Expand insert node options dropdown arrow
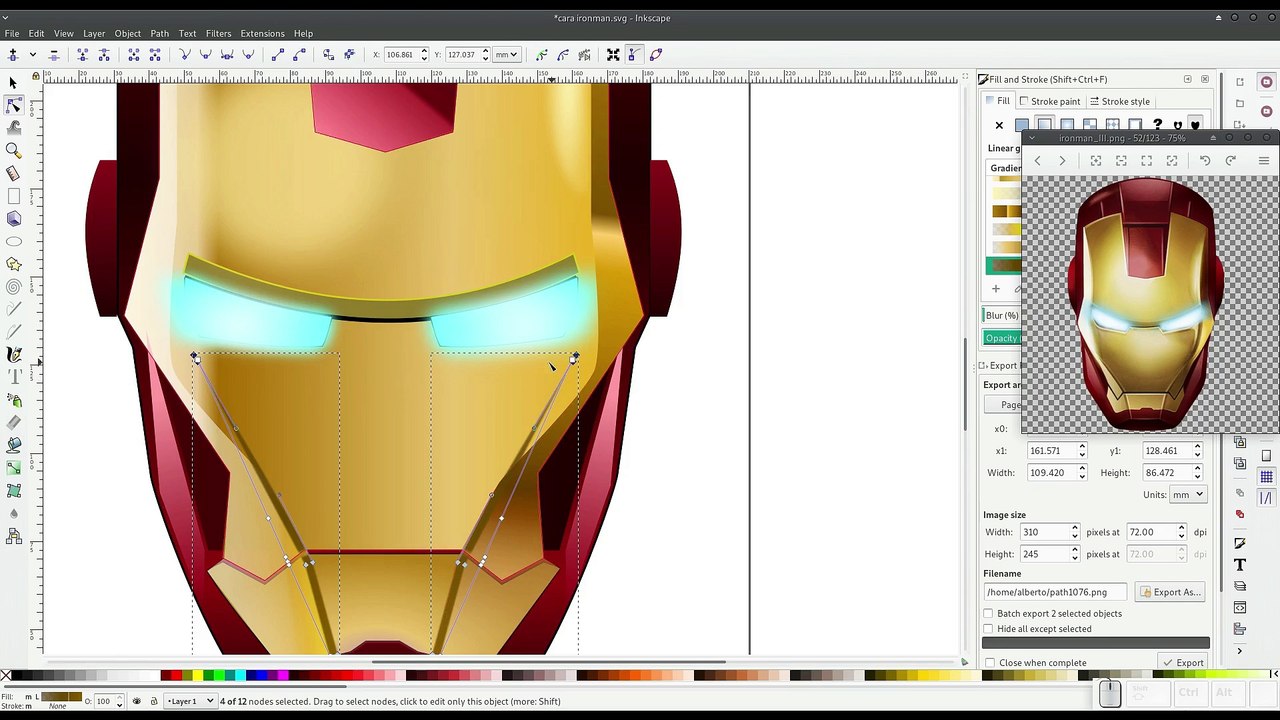 [x=32, y=54]
